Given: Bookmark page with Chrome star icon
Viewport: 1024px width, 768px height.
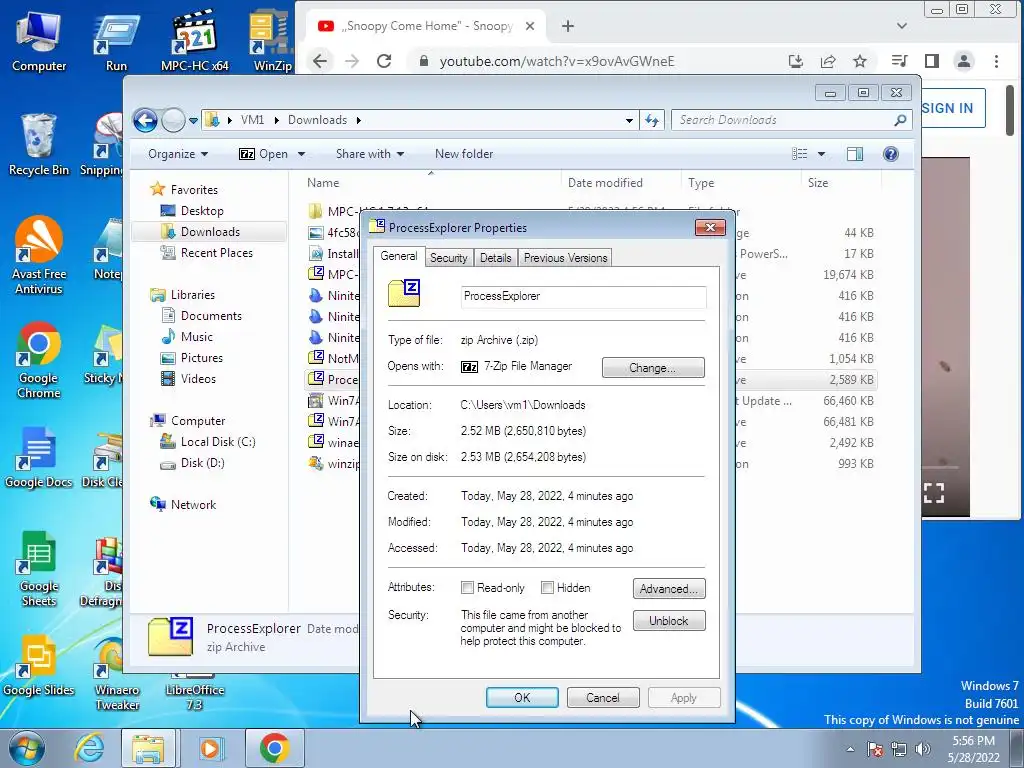Looking at the screenshot, I should pyautogui.click(x=859, y=61).
